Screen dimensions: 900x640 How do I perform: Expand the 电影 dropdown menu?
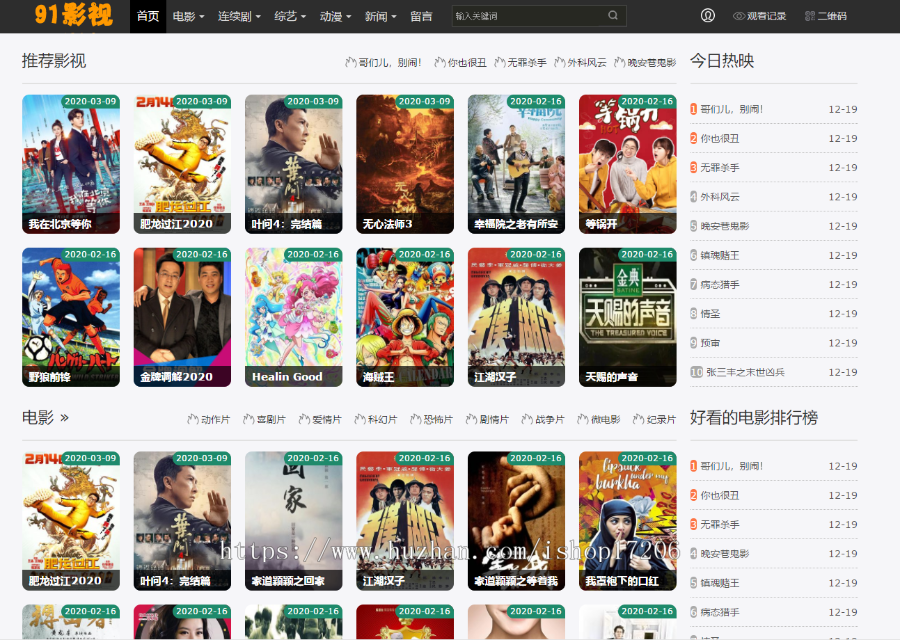click(188, 16)
